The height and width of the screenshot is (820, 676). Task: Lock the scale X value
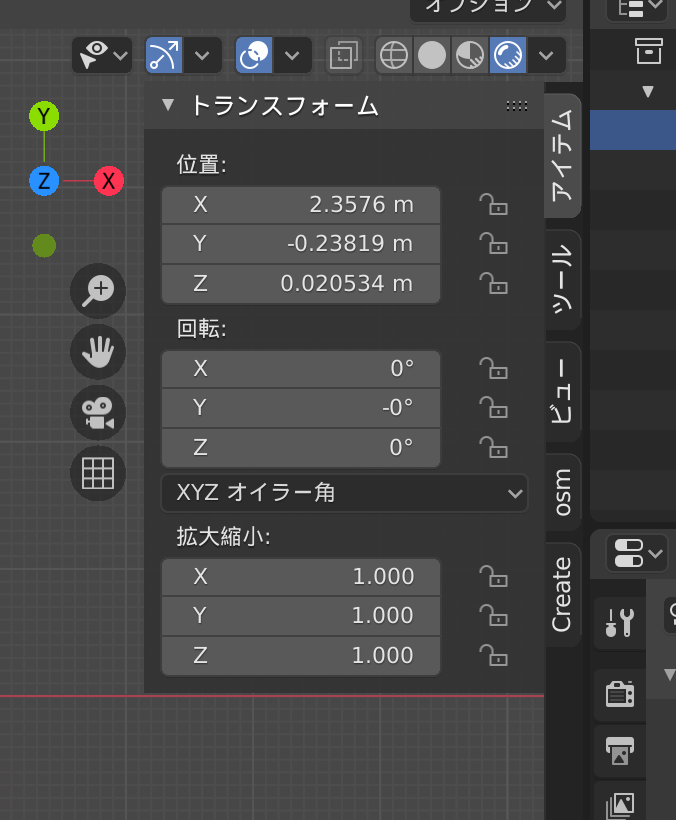493,577
